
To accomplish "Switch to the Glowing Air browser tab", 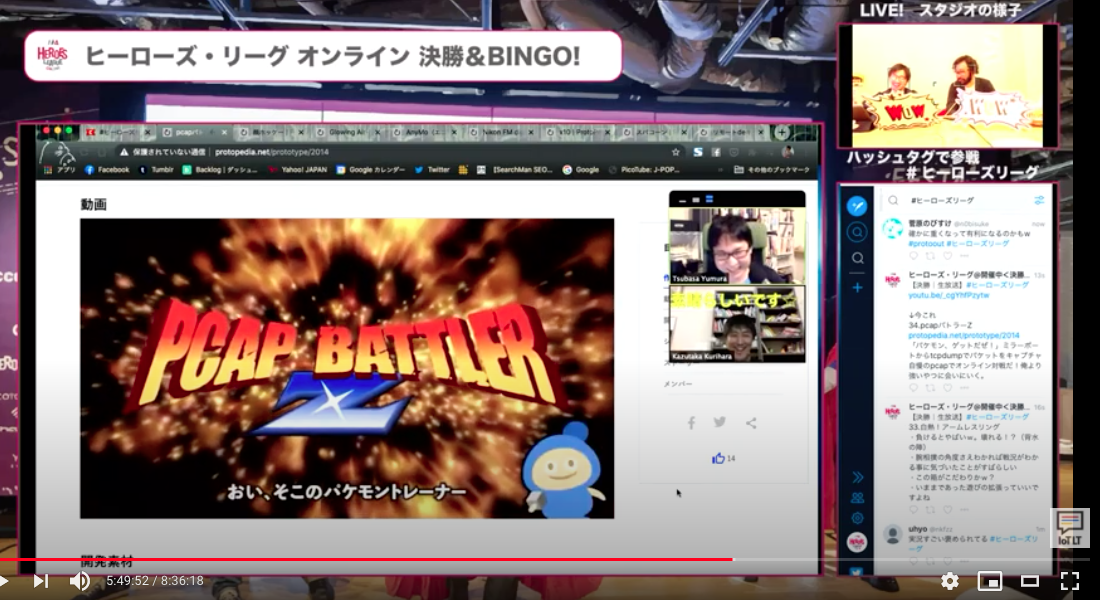I will [x=349, y=132].
